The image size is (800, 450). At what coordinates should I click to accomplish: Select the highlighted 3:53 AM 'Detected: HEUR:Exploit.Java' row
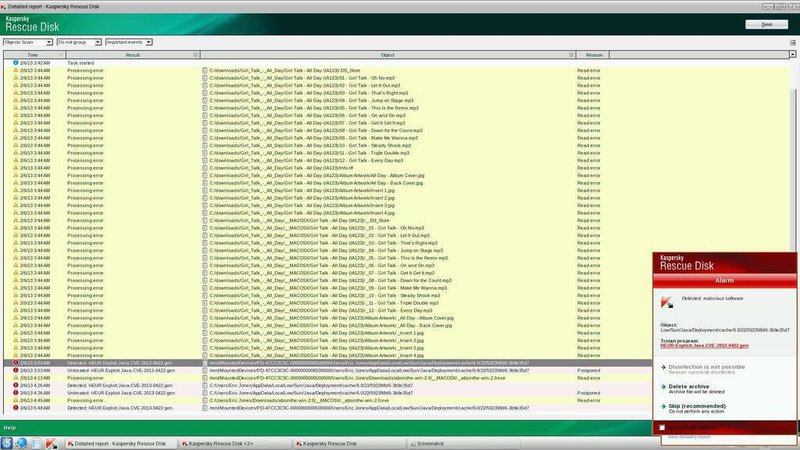328,363
